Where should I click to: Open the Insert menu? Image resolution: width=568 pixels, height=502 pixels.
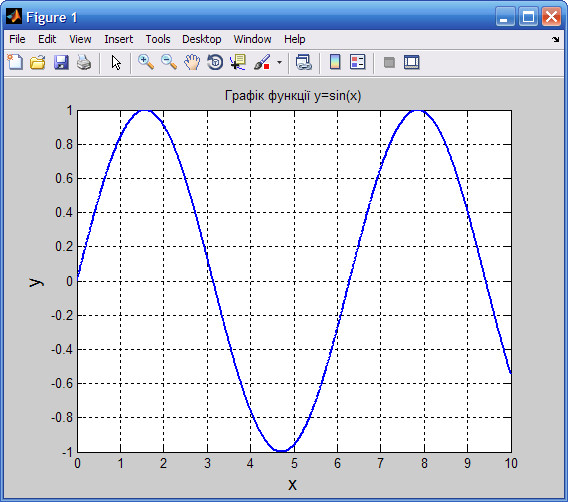(x=118, y=39)
